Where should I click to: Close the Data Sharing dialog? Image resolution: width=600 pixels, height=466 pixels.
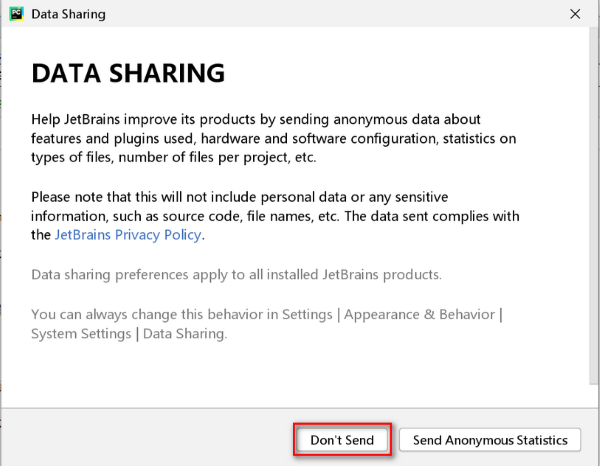click(x=575, y=15)
